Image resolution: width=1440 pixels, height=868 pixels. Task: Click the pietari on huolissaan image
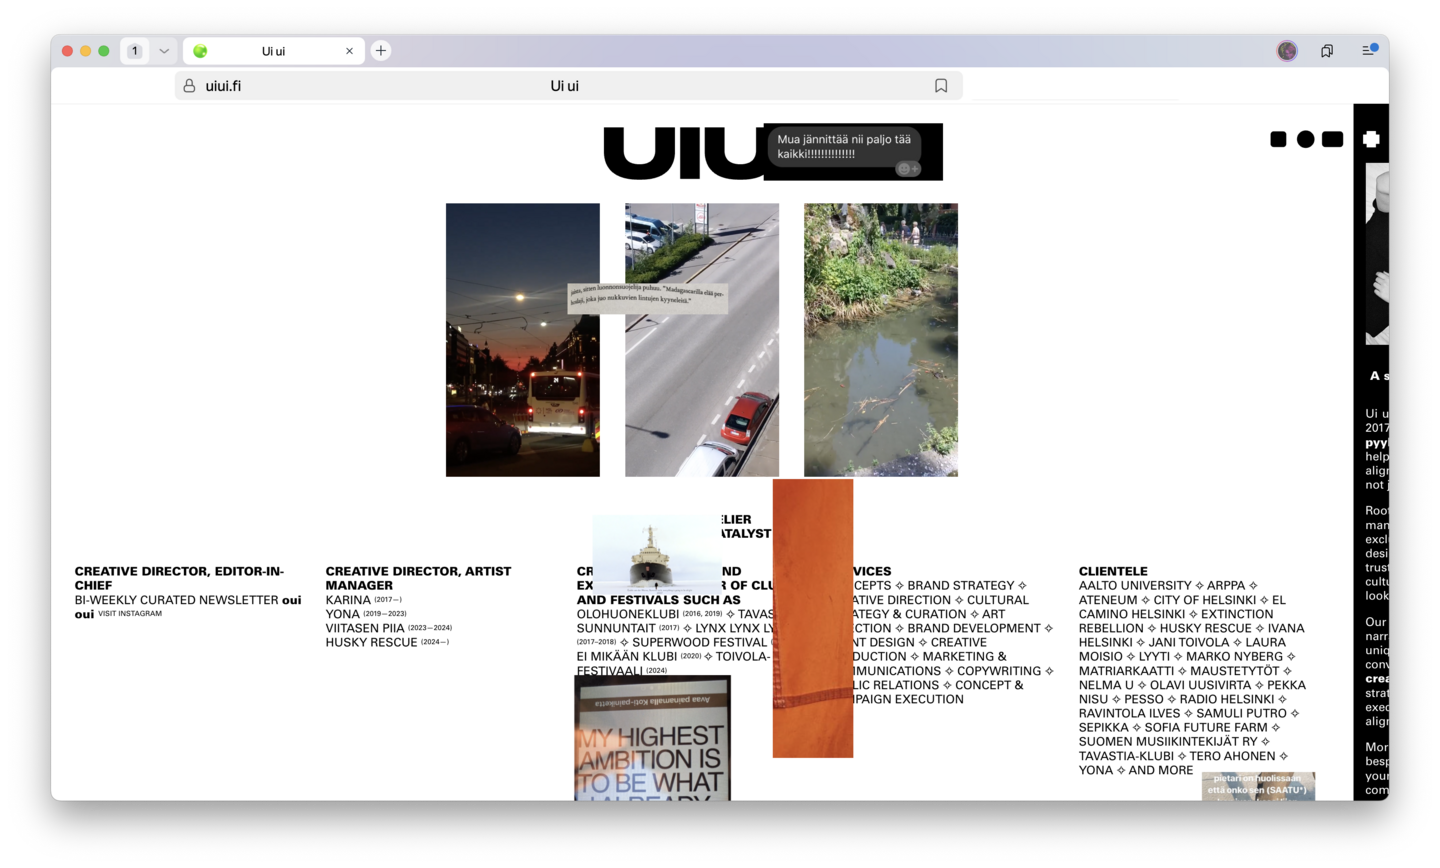pos(1258,786)
